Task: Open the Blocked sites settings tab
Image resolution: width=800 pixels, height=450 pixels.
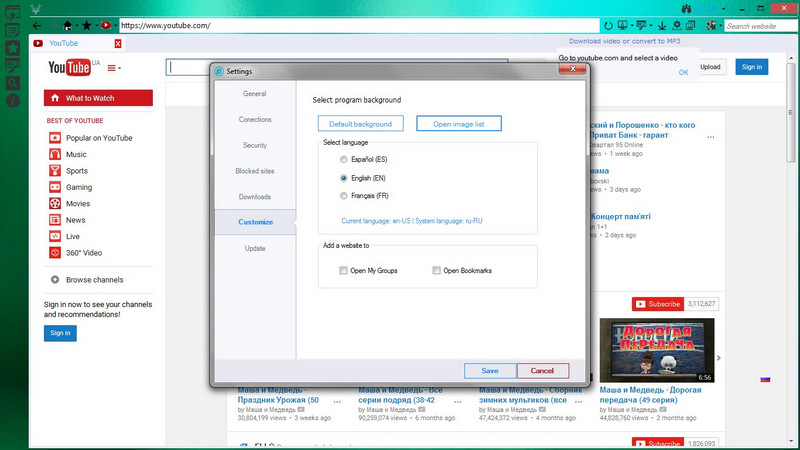Action: point(255,171)
